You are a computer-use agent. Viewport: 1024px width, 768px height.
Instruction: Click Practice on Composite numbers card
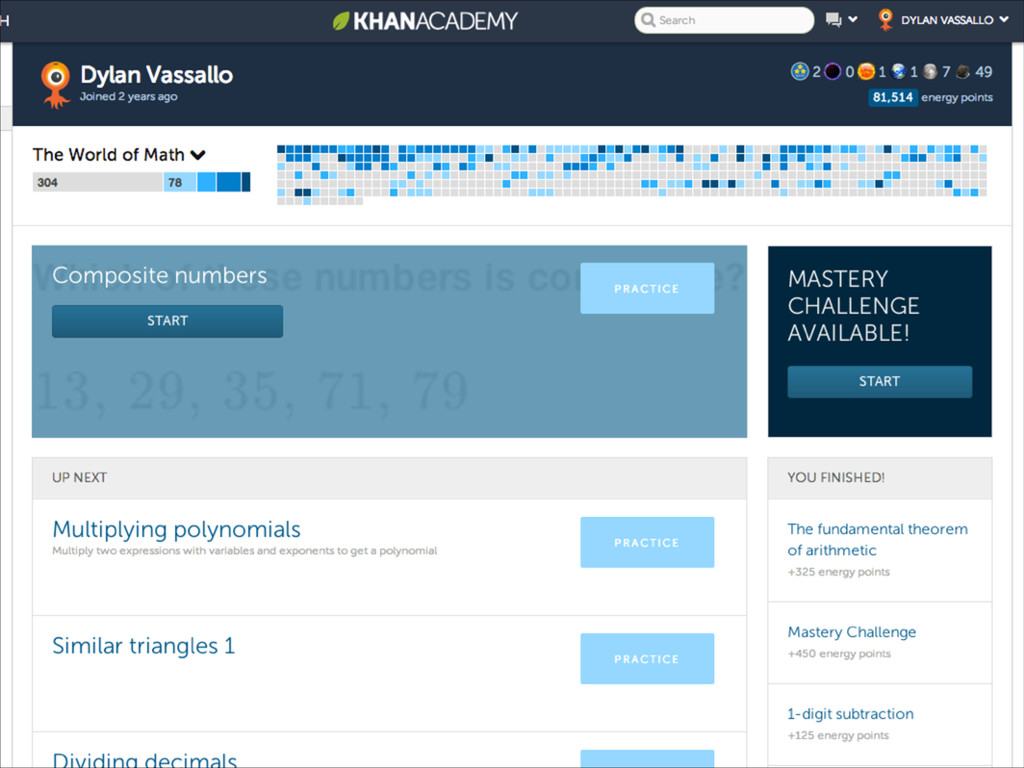647,288
